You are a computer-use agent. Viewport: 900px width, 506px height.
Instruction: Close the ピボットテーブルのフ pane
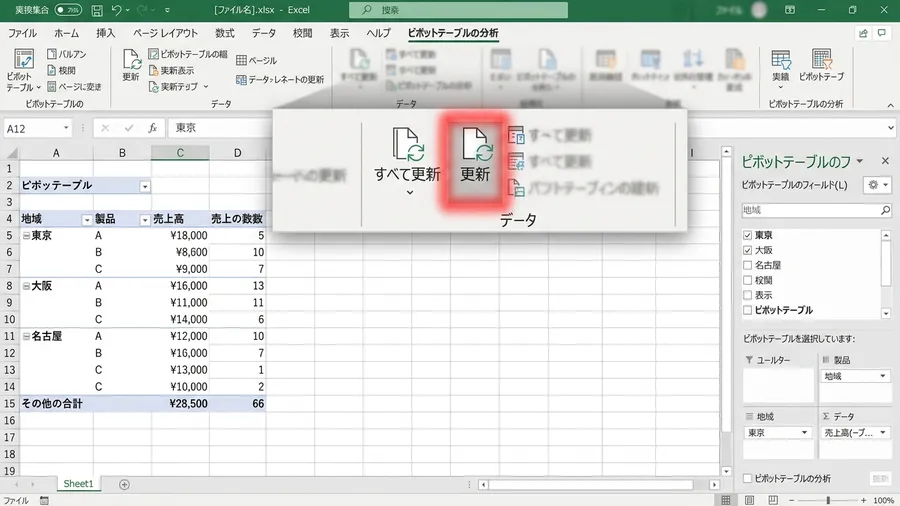point(885,161)
